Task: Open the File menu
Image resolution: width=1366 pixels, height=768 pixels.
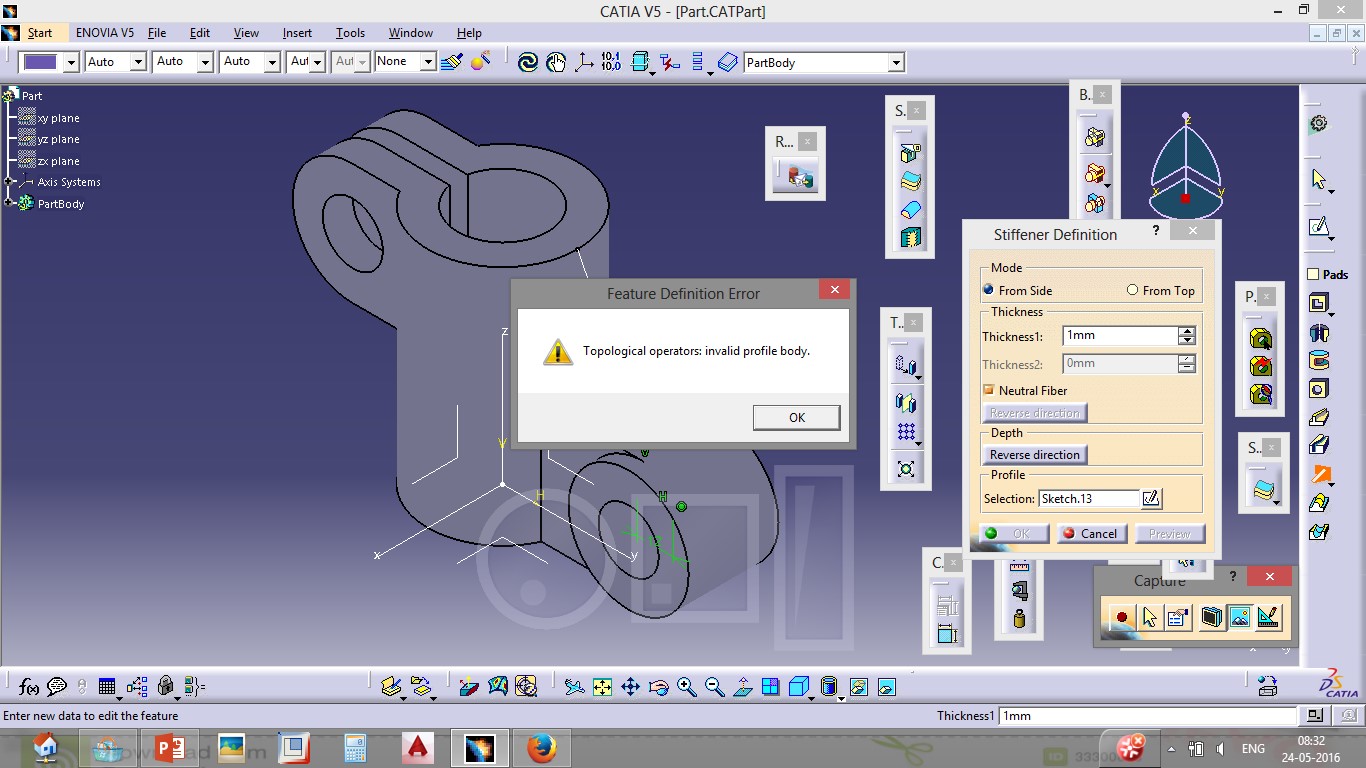Action: tap(157, 33)
